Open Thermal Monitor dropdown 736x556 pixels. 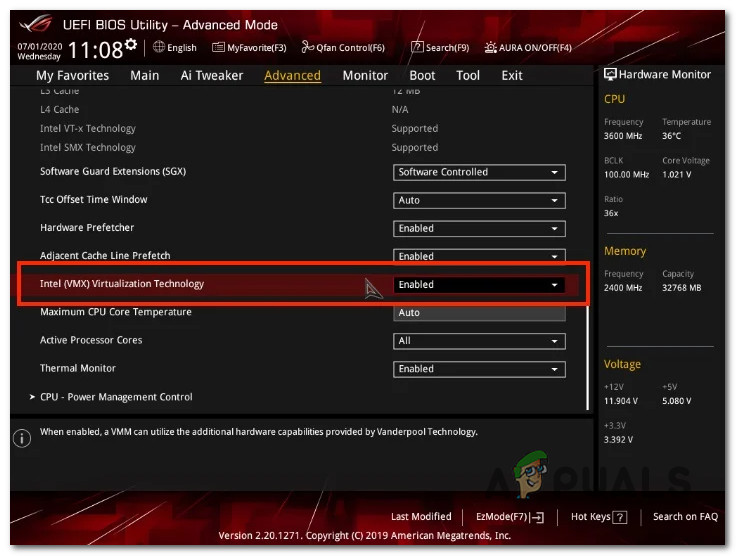coord(479,369)
